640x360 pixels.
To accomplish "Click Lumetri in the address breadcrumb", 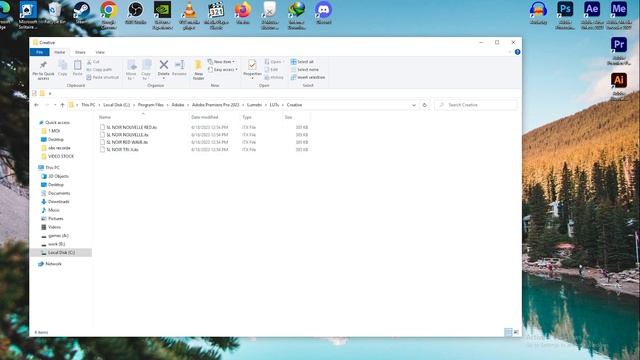I will point(254,105).
